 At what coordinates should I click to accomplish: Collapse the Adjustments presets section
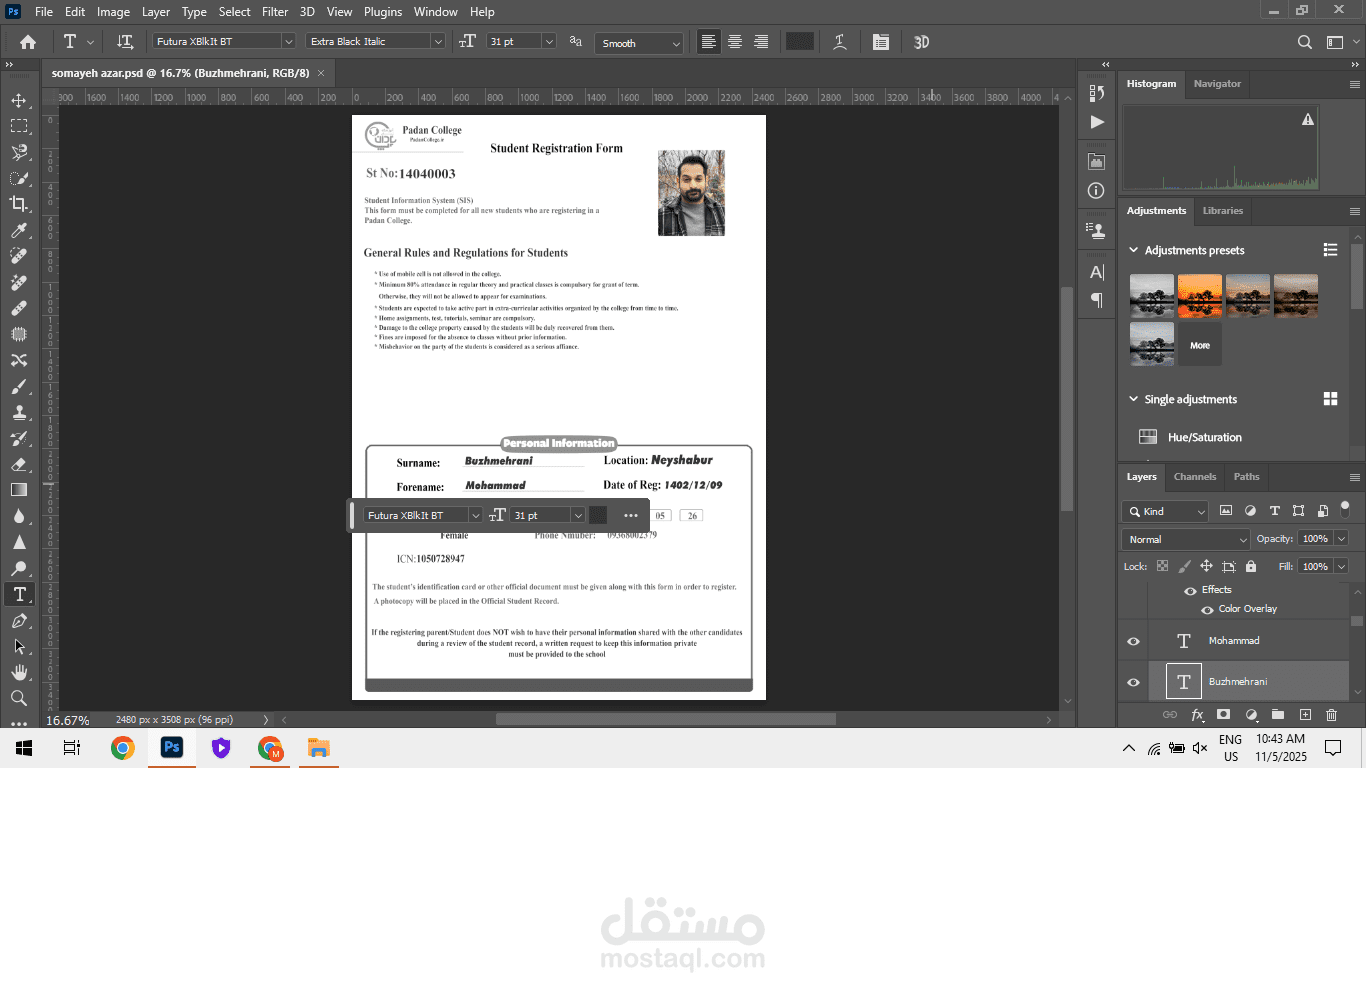tap(1133, 250)
